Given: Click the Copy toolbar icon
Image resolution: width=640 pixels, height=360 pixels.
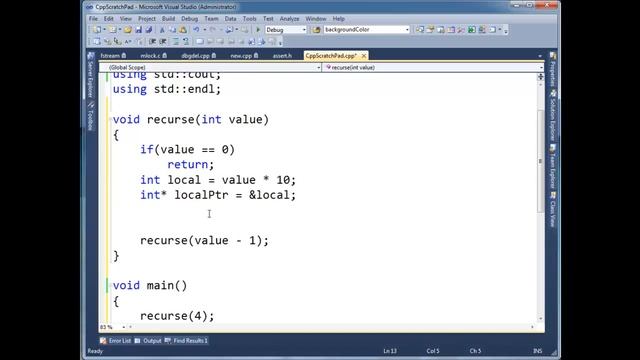Looking at the screenshot, I should (x=172, y=30).
